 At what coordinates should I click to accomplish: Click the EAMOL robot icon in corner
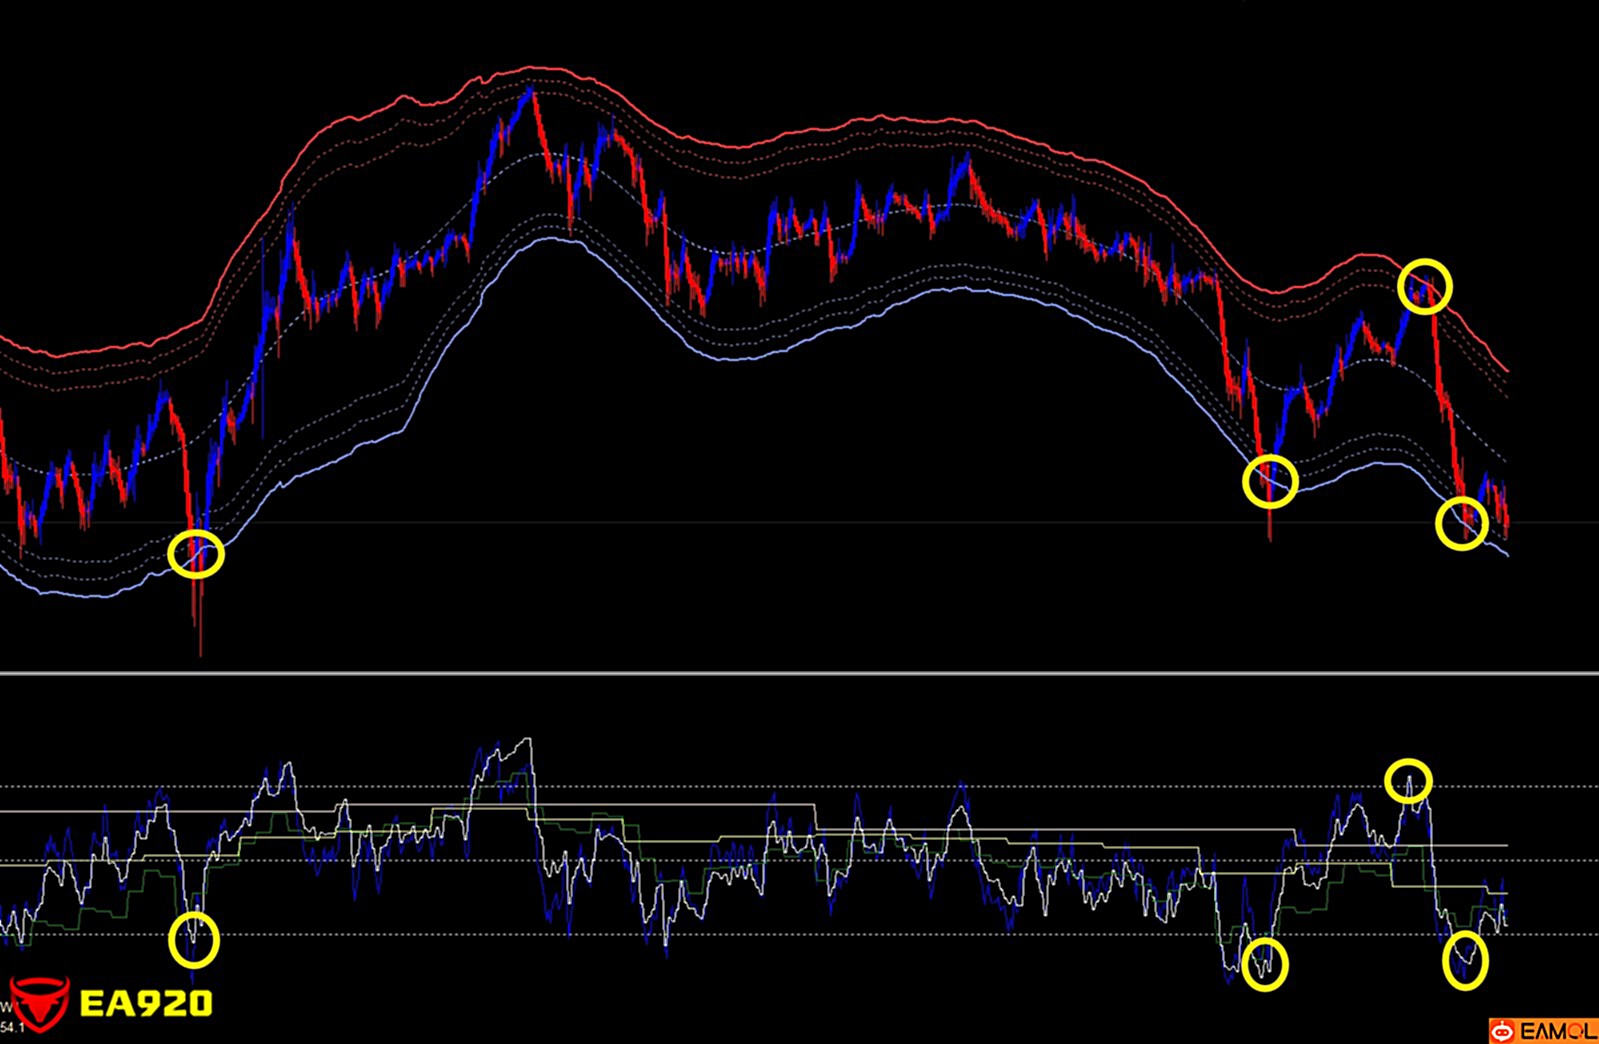1502,1030
